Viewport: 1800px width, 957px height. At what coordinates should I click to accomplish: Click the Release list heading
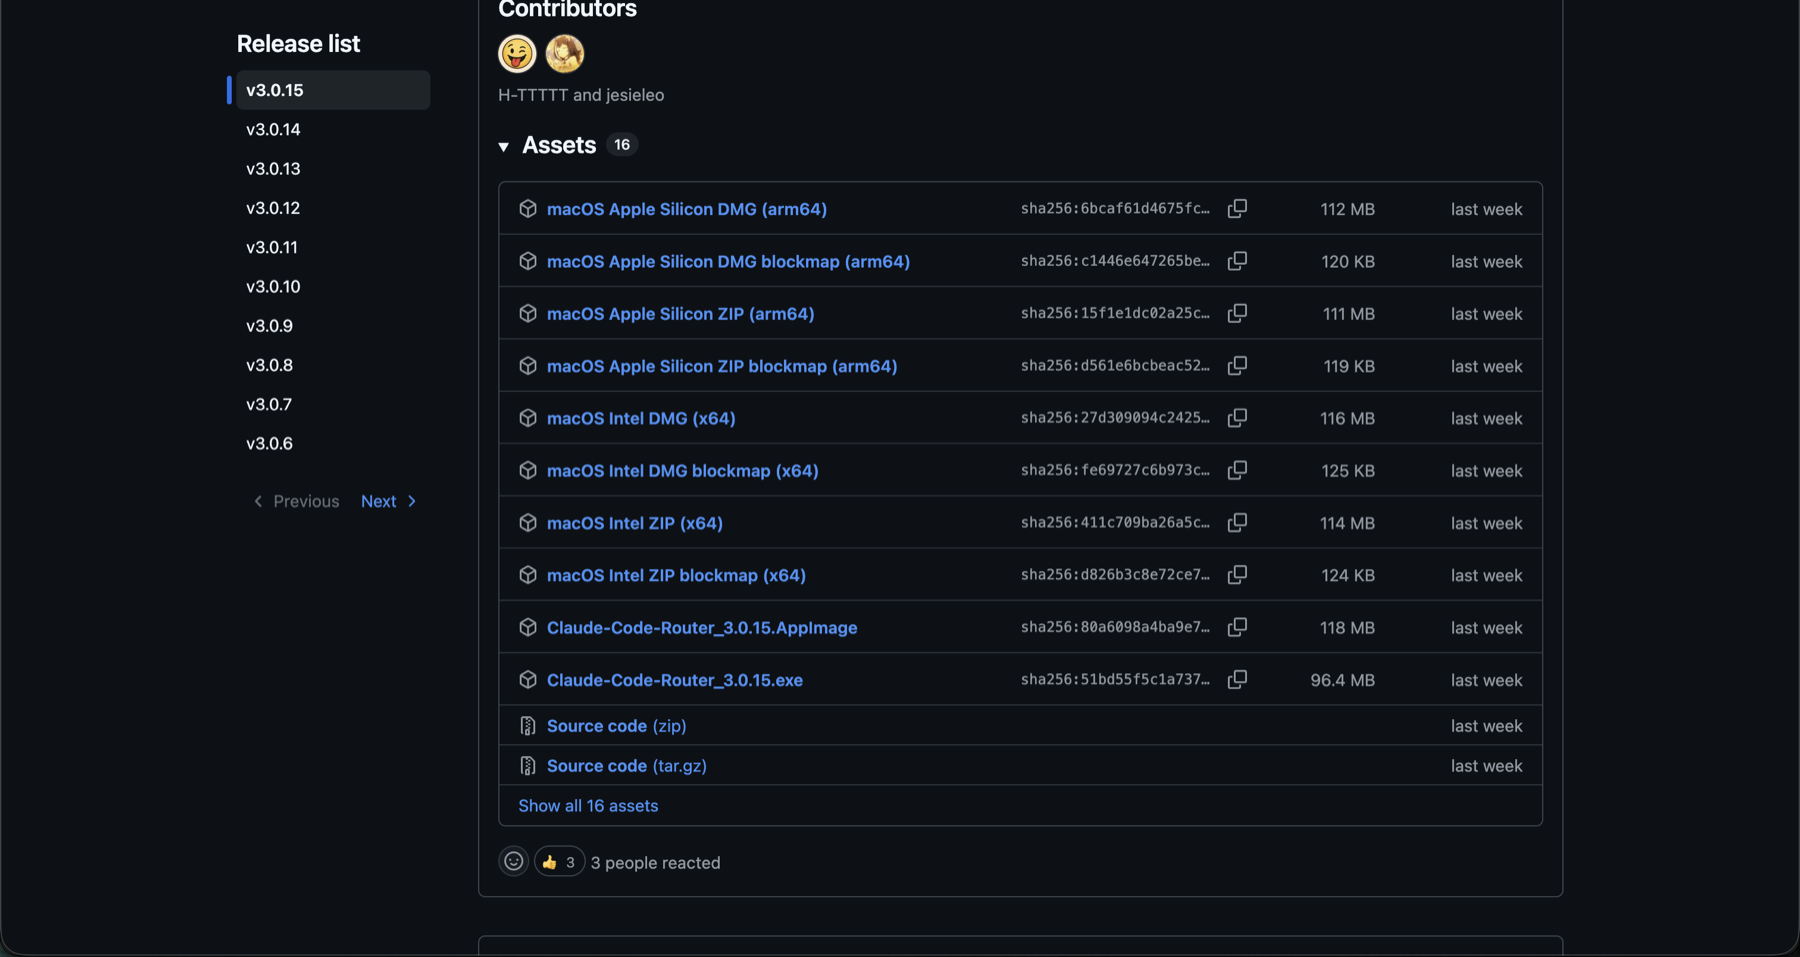click(298, 44)
